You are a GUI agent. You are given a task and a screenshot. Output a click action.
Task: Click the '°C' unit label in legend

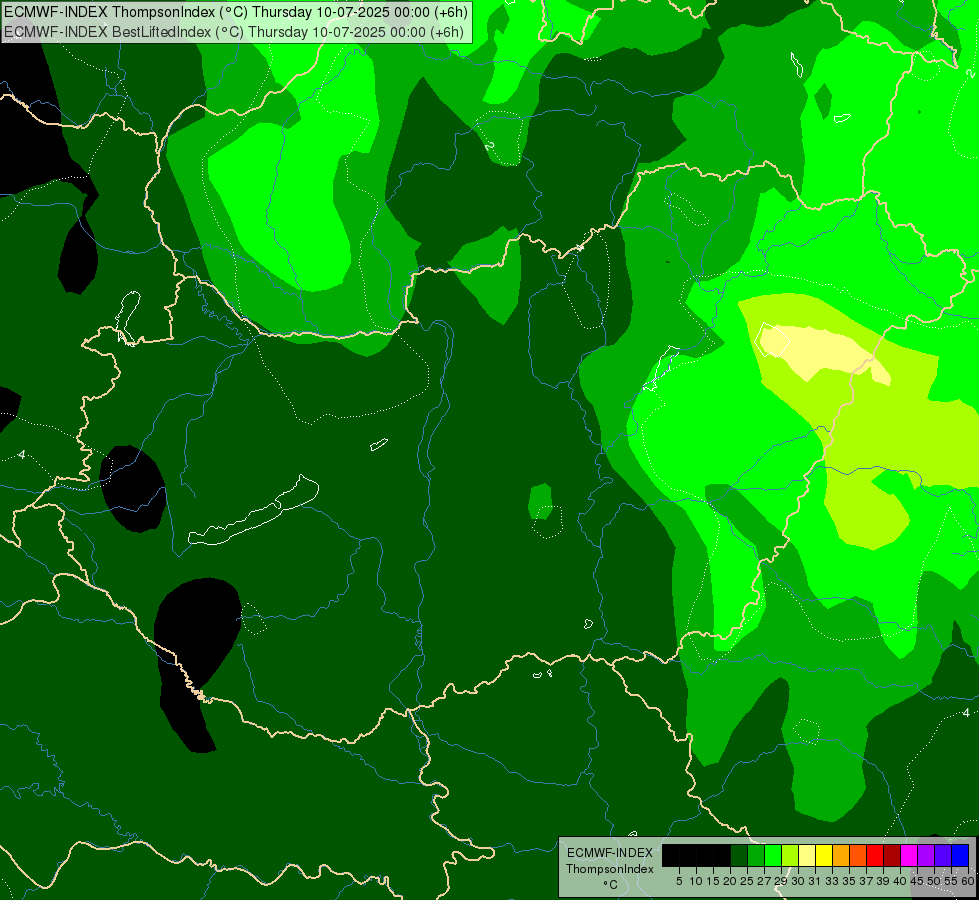click(611, 884)
